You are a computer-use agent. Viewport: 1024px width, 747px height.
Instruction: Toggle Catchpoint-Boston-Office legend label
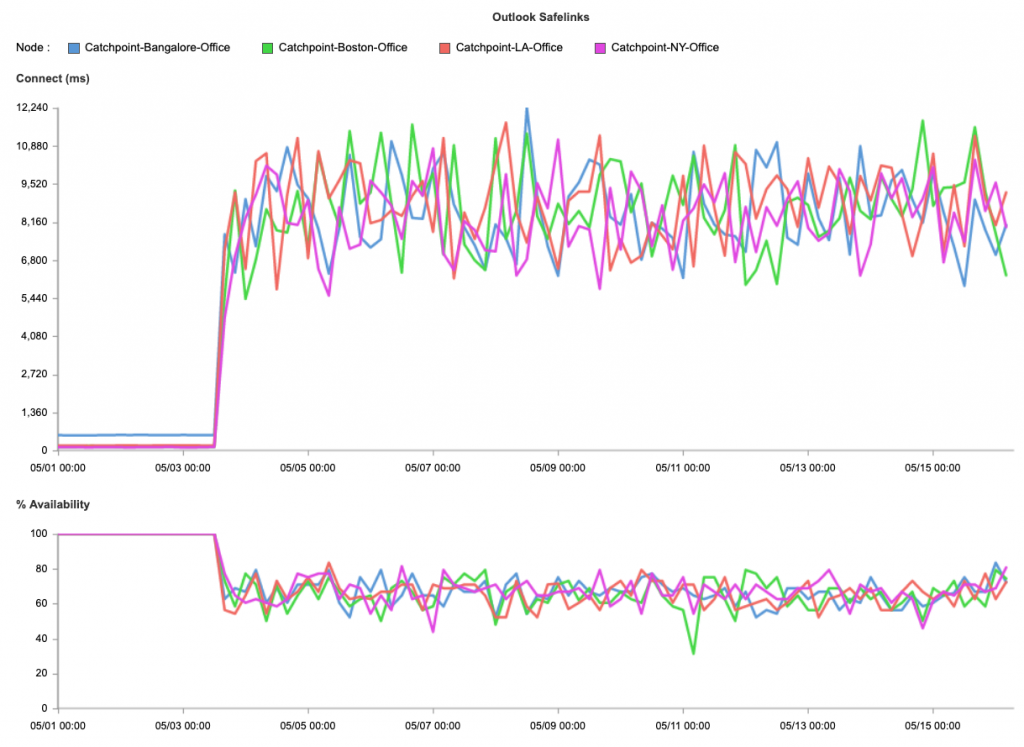tap(343, 48)
